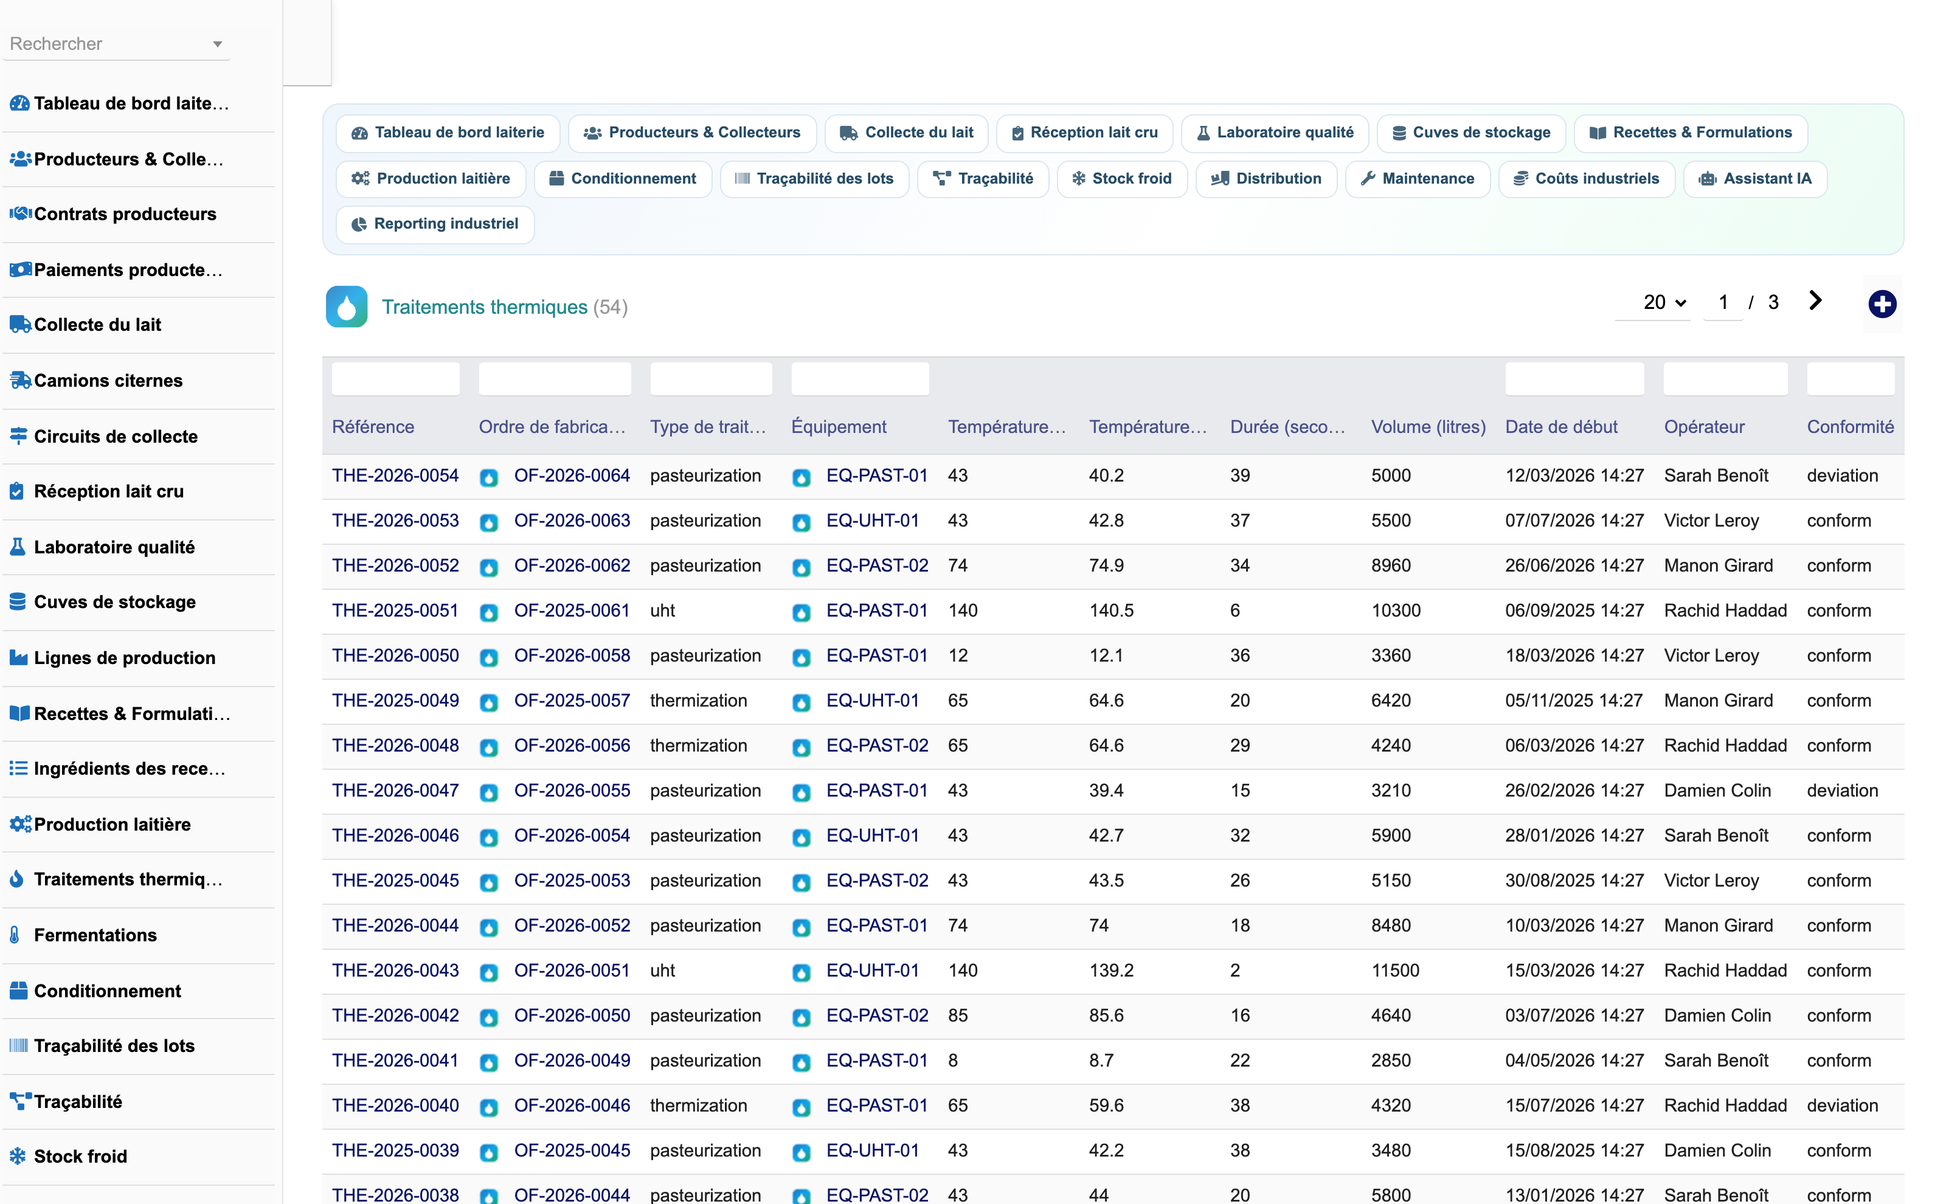Click the Contrats producteurs handshake icon

click(19, 214)
